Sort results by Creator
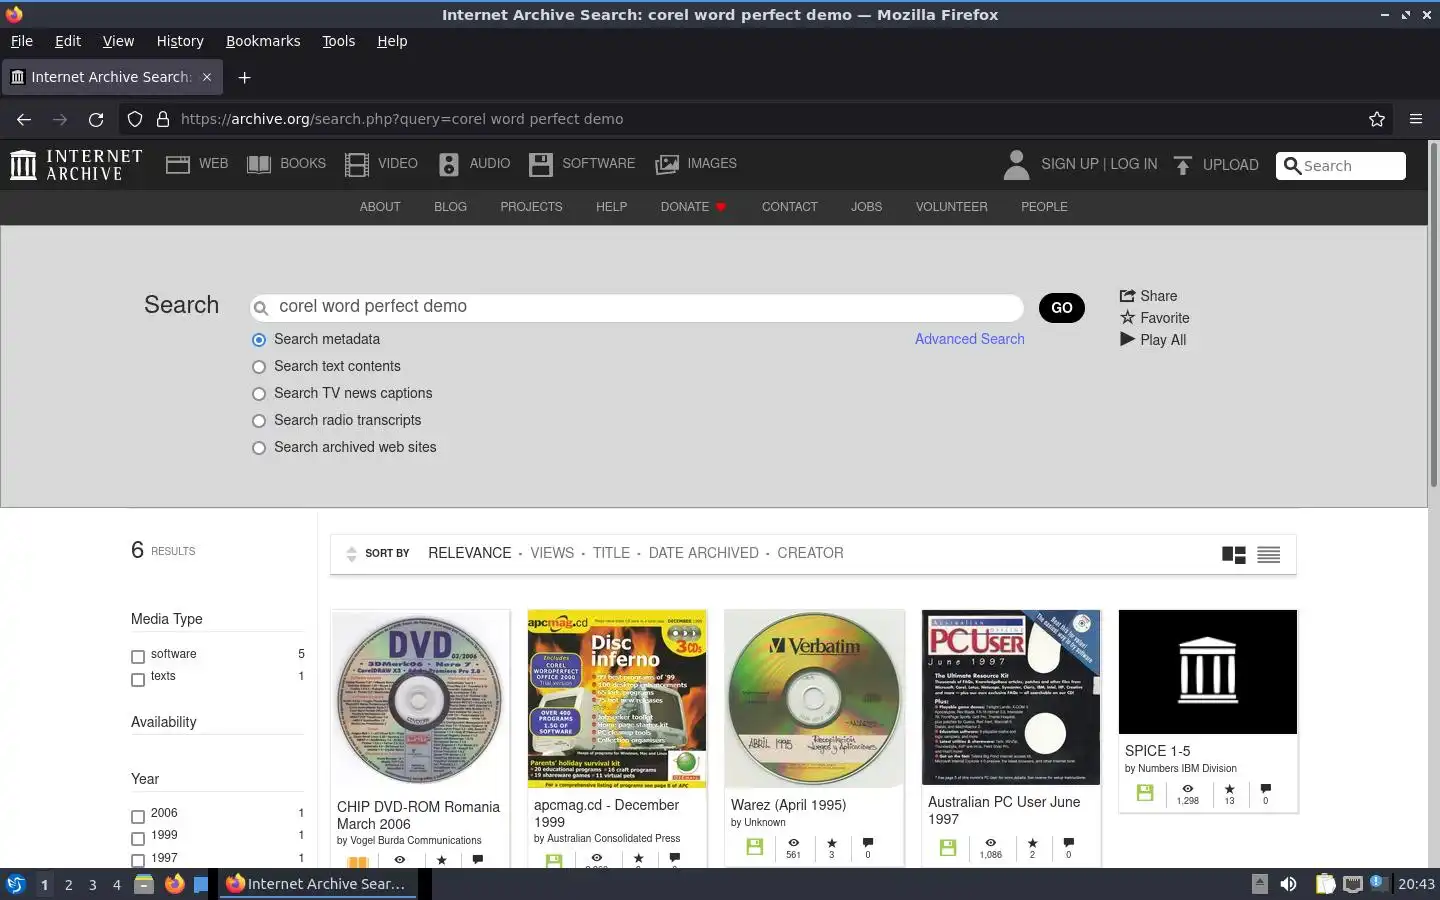 click(x=810, y=553)
